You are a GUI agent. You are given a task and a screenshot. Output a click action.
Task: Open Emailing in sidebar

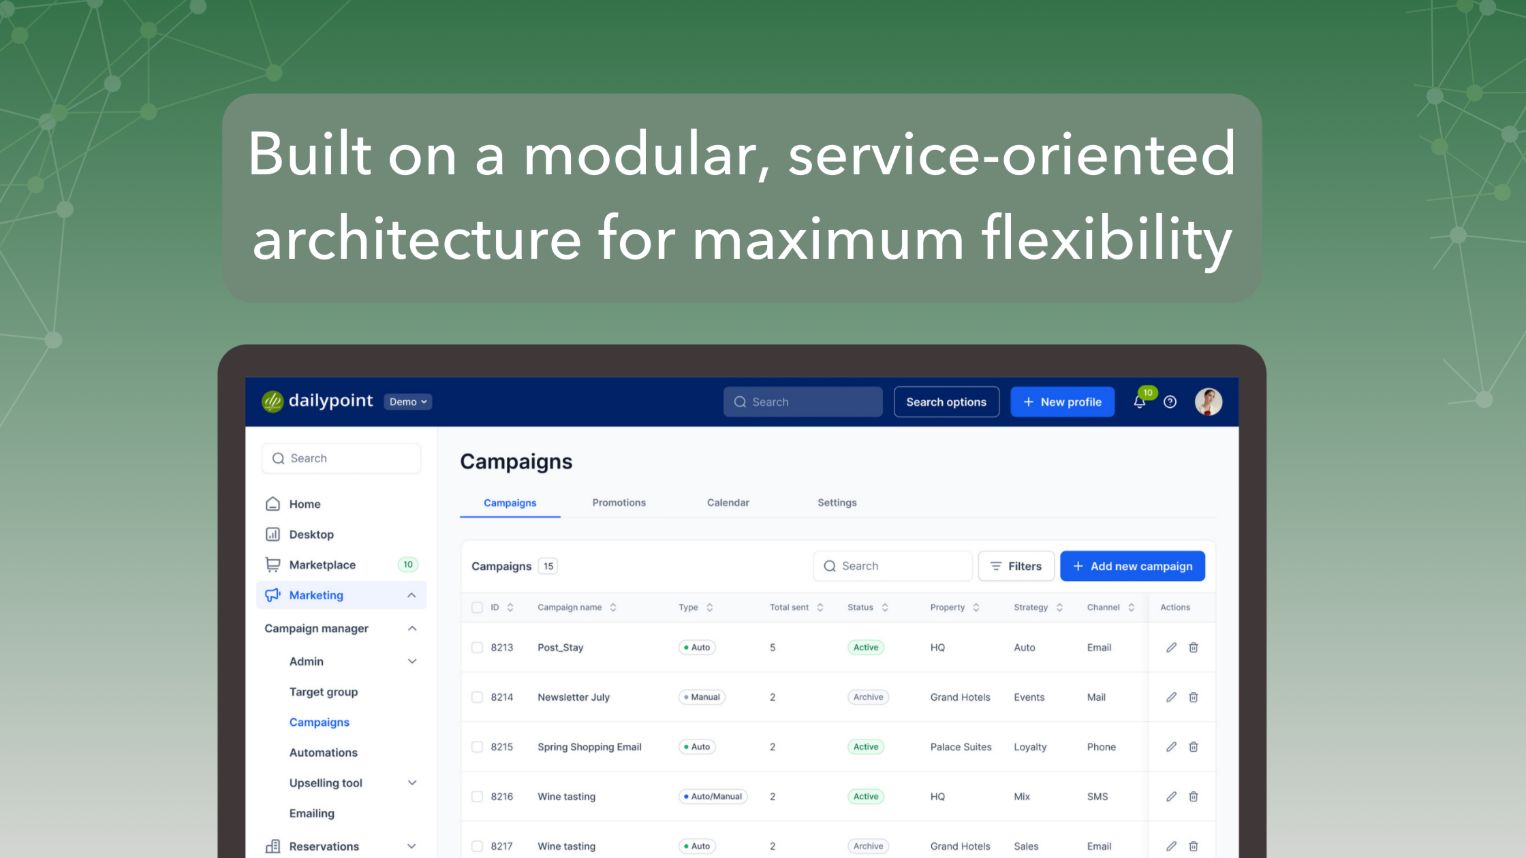click(x=312, y=814)
